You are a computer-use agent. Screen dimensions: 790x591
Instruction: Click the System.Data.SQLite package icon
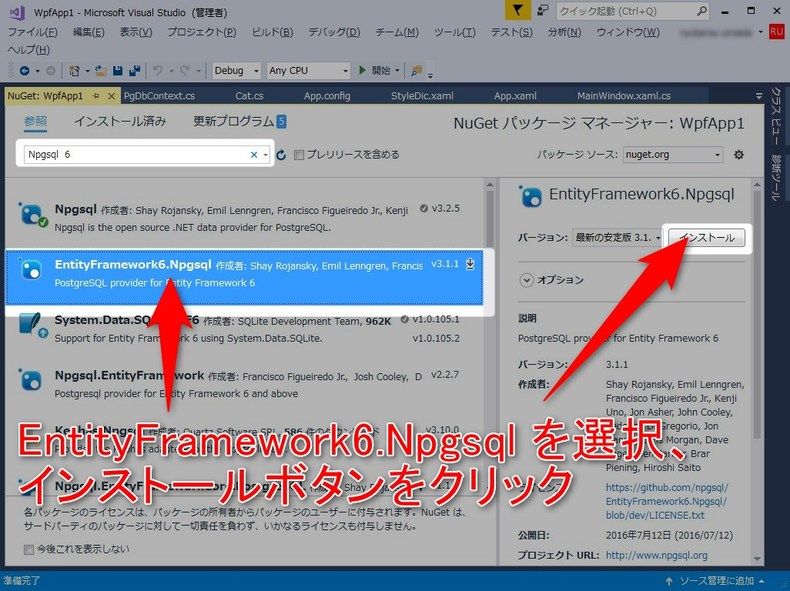click(32, 325)
